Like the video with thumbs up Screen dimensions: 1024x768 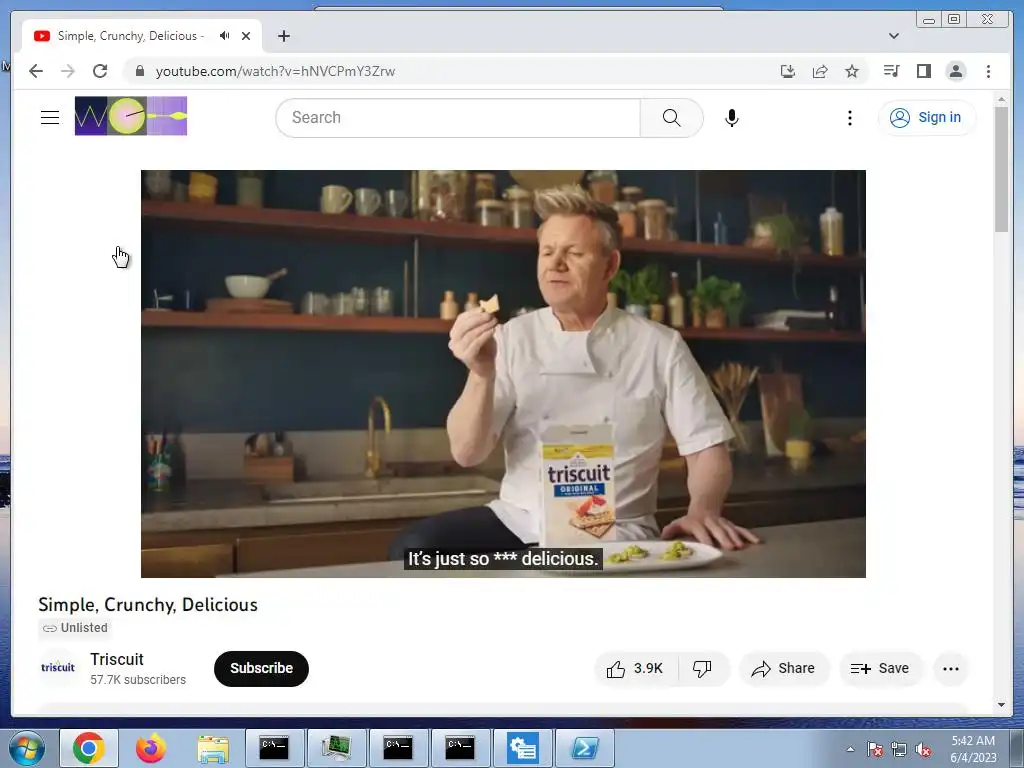(635, 669)
